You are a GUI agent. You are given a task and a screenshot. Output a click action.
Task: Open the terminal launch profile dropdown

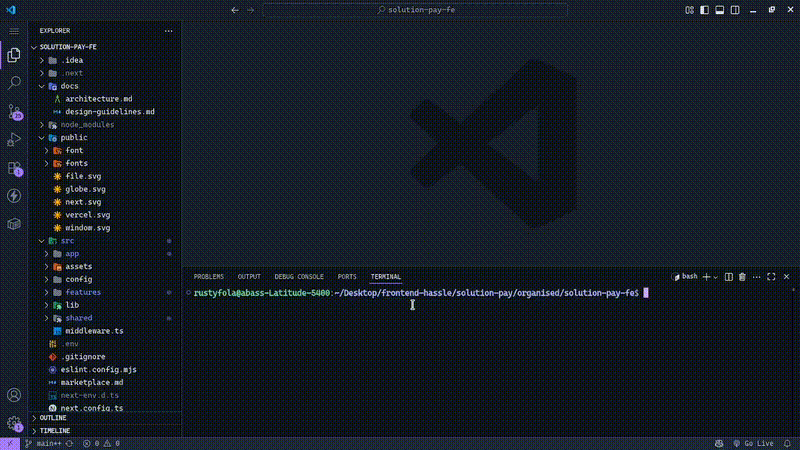click(715, 277)
